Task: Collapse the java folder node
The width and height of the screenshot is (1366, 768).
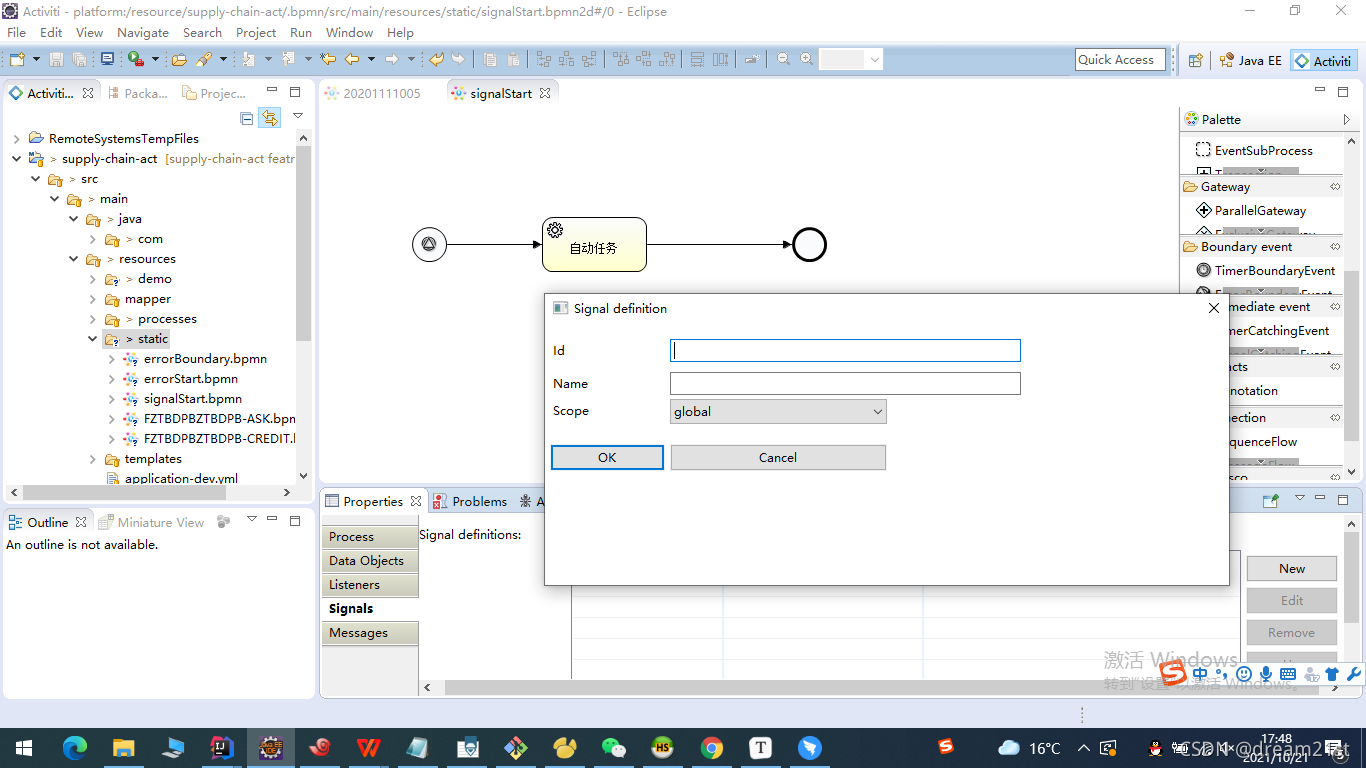Action: tap(74, 219)
